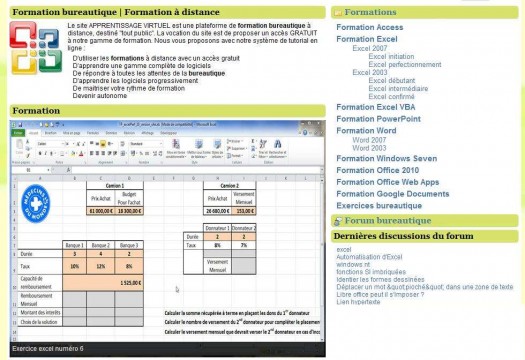Toggle Bold formatting in Excel ribbon
The image size is (525, 360).
tap(40, 154)
